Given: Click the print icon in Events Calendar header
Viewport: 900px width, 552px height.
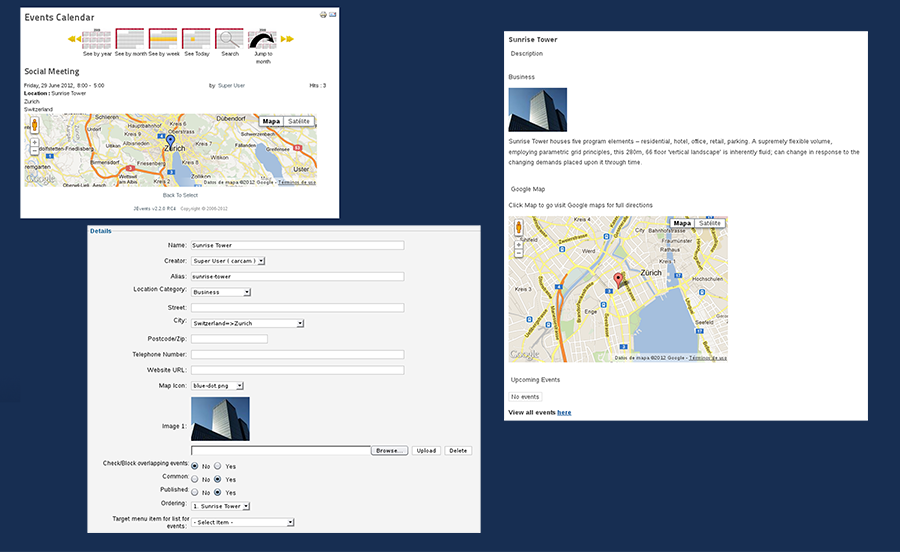Looking at the screenshot, I should (x=323, y=15).
